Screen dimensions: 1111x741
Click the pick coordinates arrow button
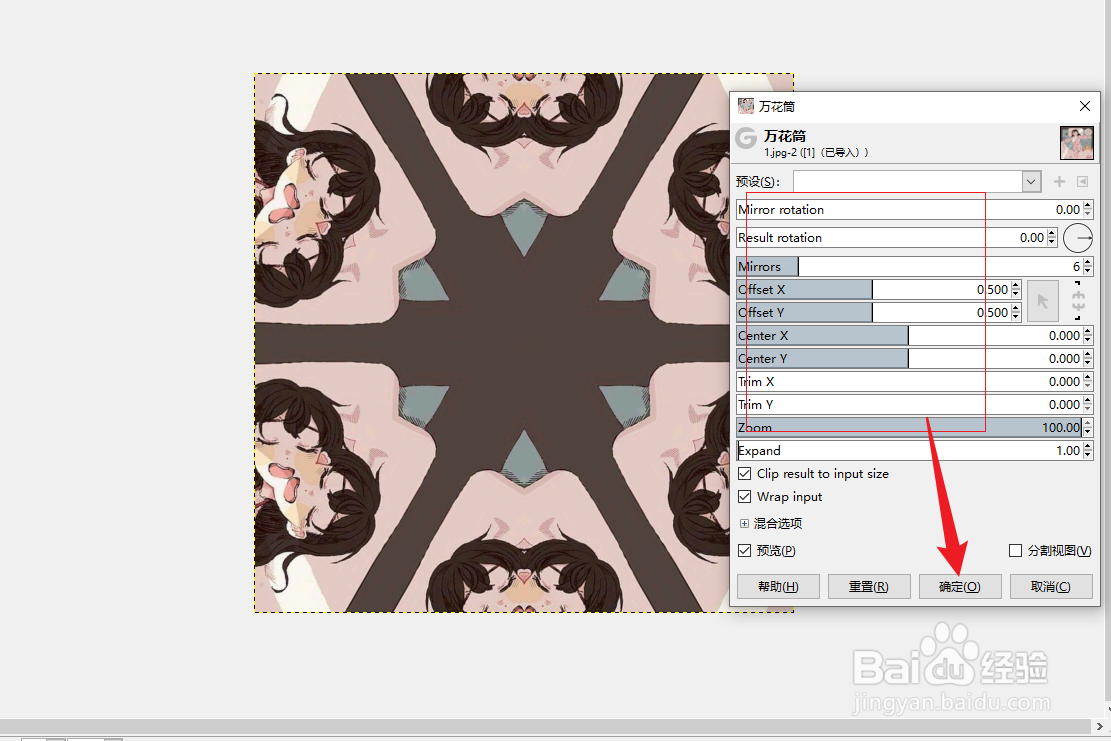(1042, 301)
